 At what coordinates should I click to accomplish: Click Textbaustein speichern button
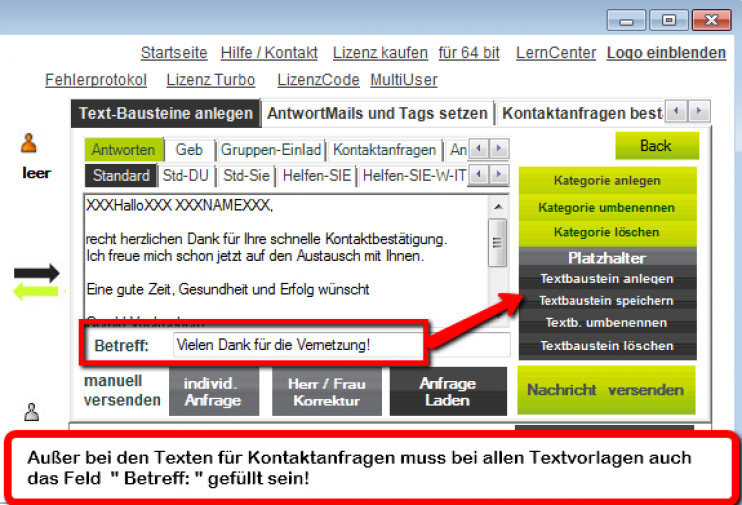[x=608, y=301]
